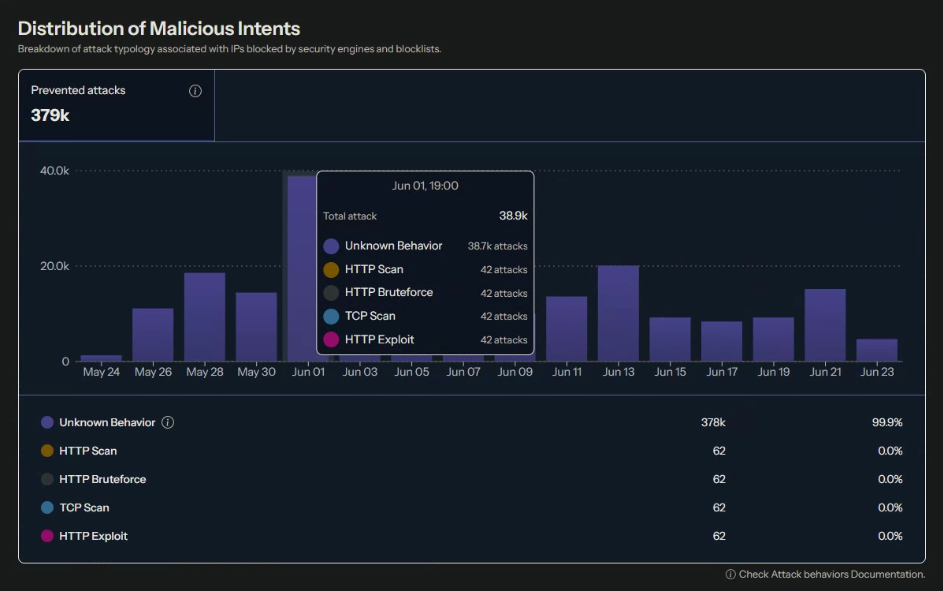Click the HTTP Scan legend label
The height and width of the screenshot is (591, 943).
tap(88, 451)
